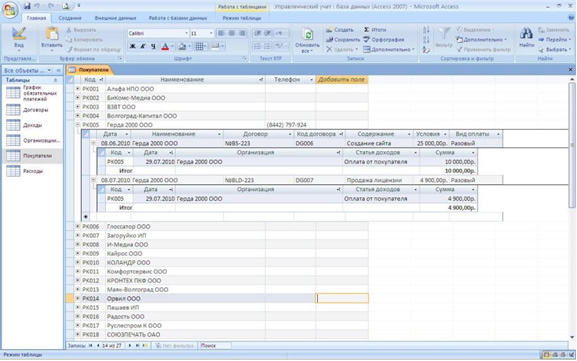The height and width of the screenshot is (361, 577).
Task: Open Режим таблицы ribbon tab
Action: [242, 18]
